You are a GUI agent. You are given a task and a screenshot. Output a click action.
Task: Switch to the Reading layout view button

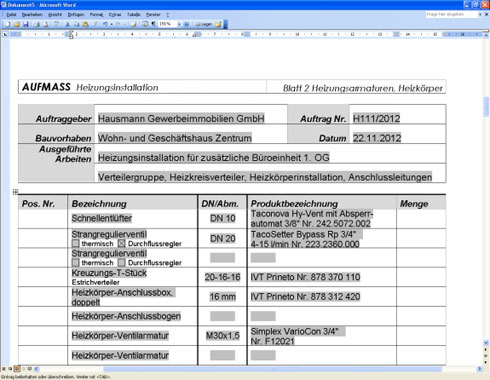click(x=30, y=369)
